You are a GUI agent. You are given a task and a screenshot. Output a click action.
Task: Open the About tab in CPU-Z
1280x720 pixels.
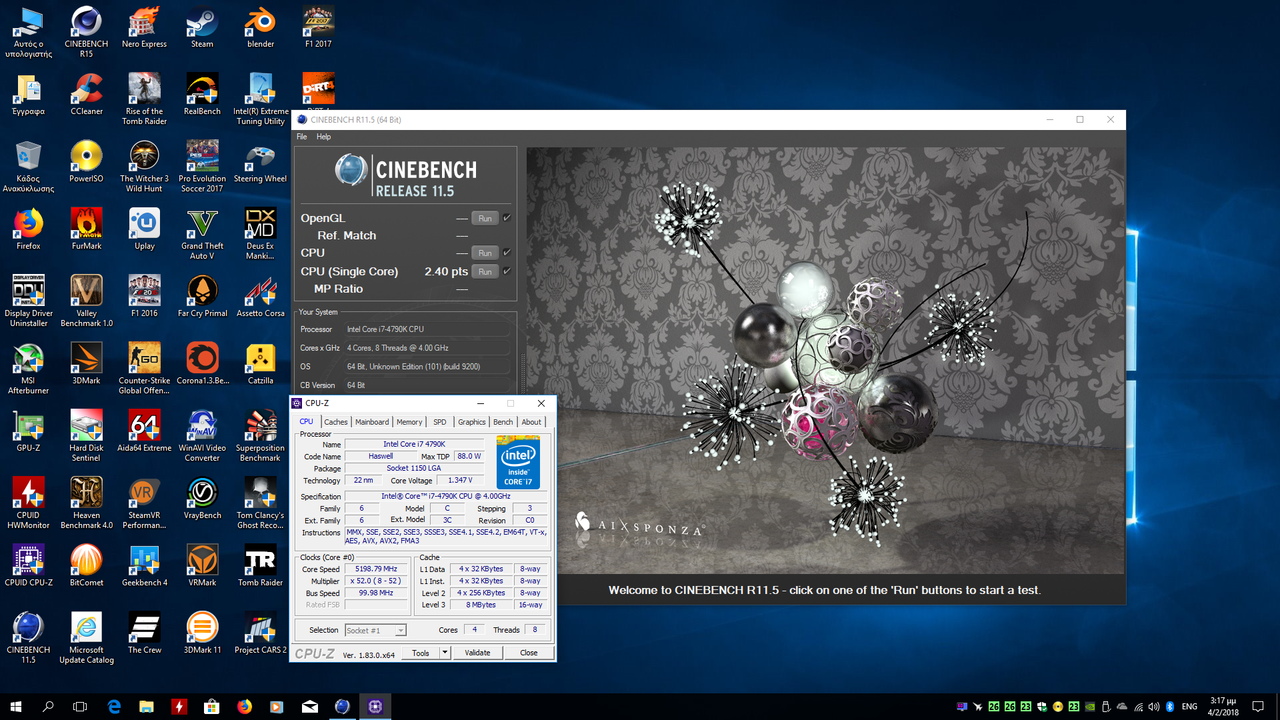tap(531, 422)
